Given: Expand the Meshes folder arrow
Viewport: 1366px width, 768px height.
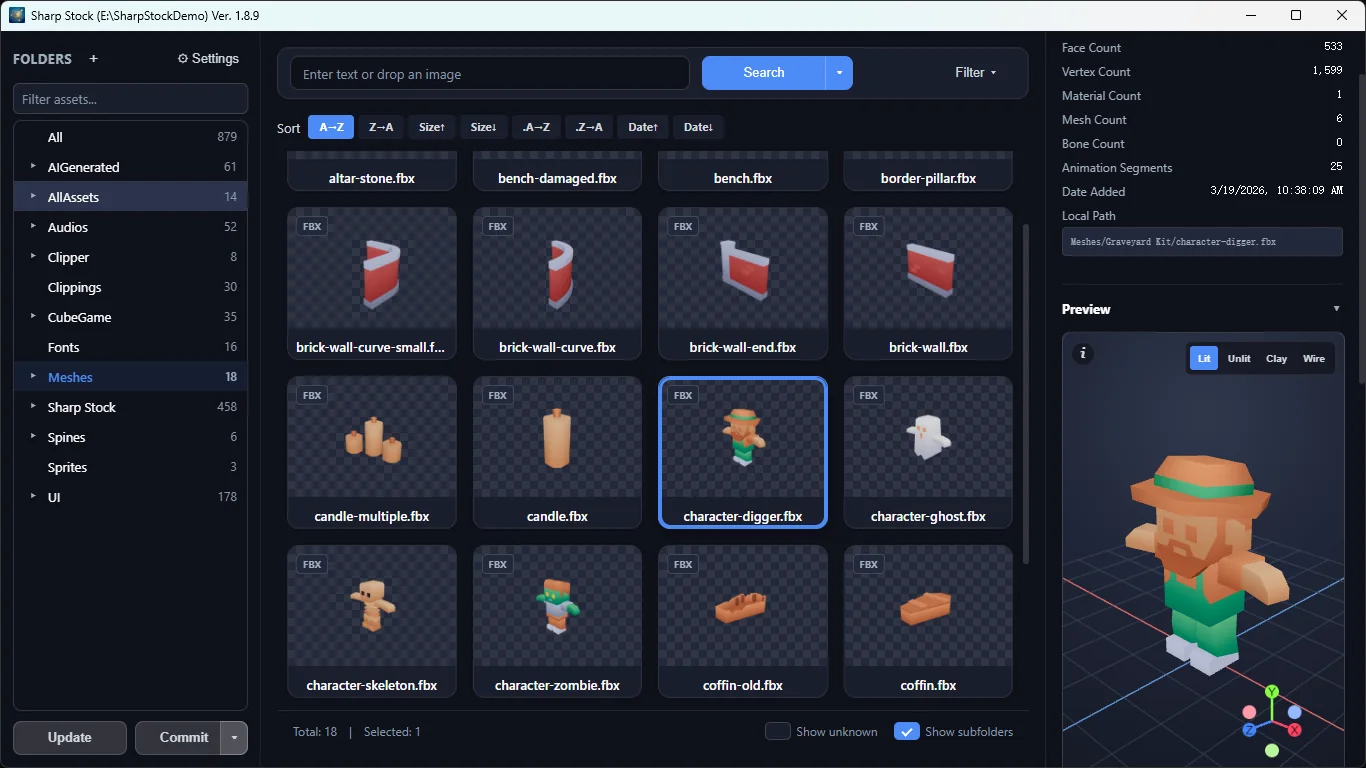Looking at the screenshot, I should tap(33, 377).
